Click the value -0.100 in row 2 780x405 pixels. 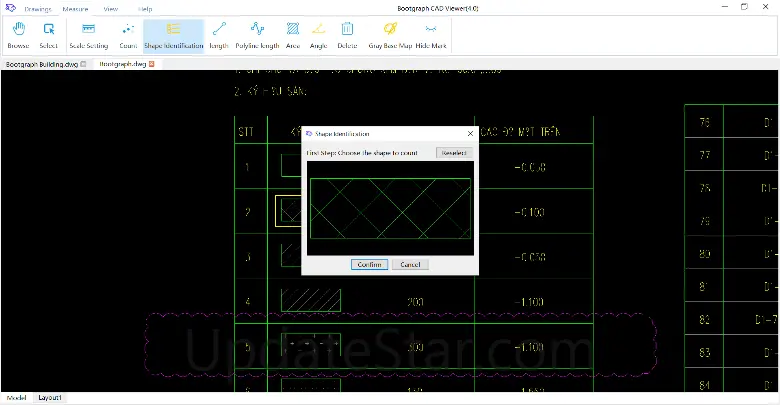(529, 212)
